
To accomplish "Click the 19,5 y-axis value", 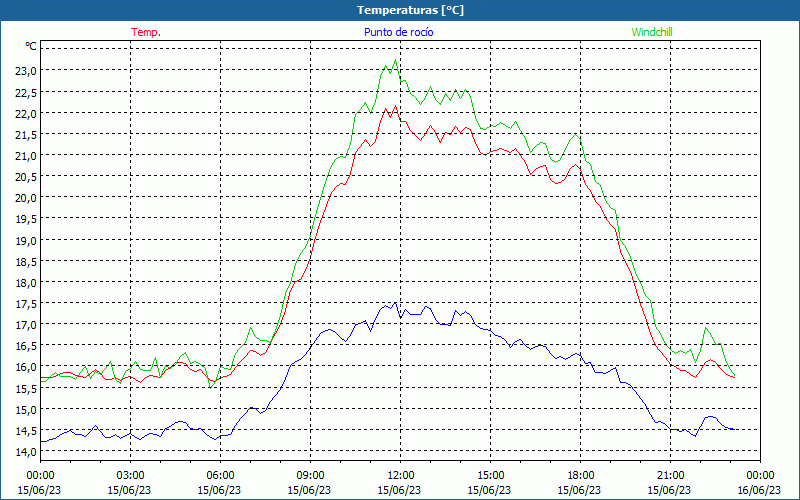I will coord(26,219).
